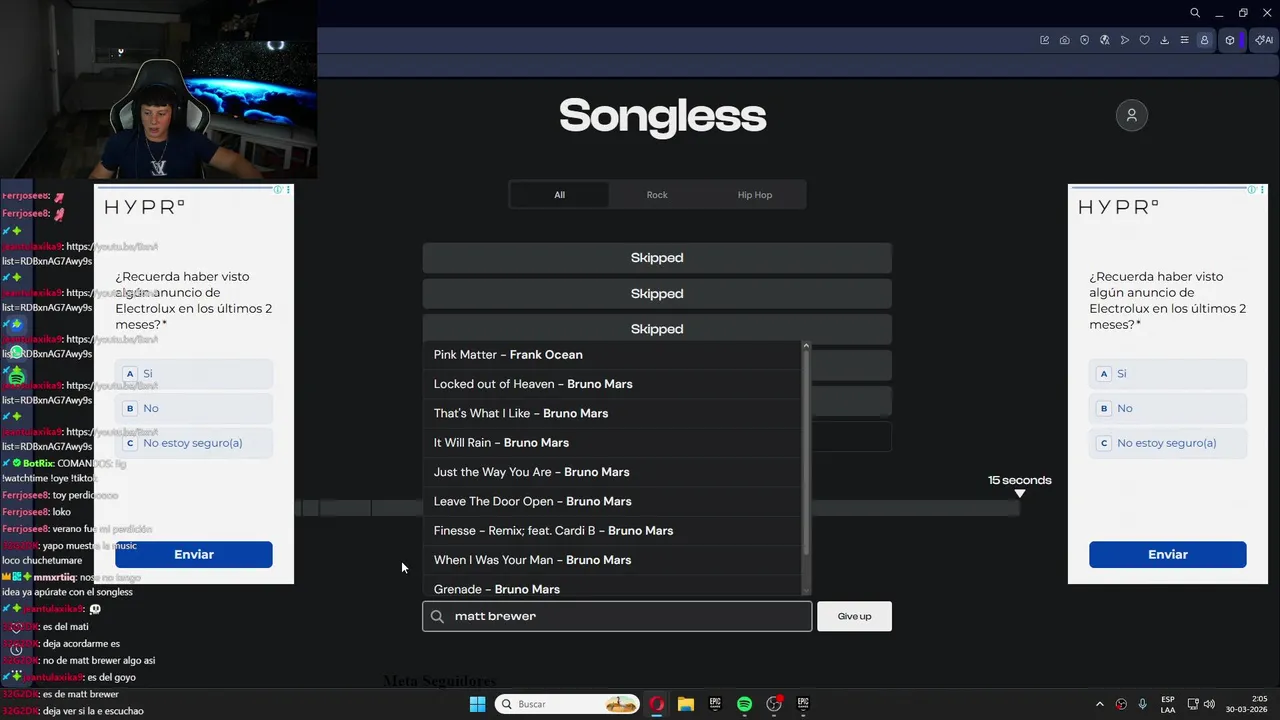This screenshot has width=1280, height=720.
Task: Select option B 'No' in right ad
Action: pos(1168,408)
